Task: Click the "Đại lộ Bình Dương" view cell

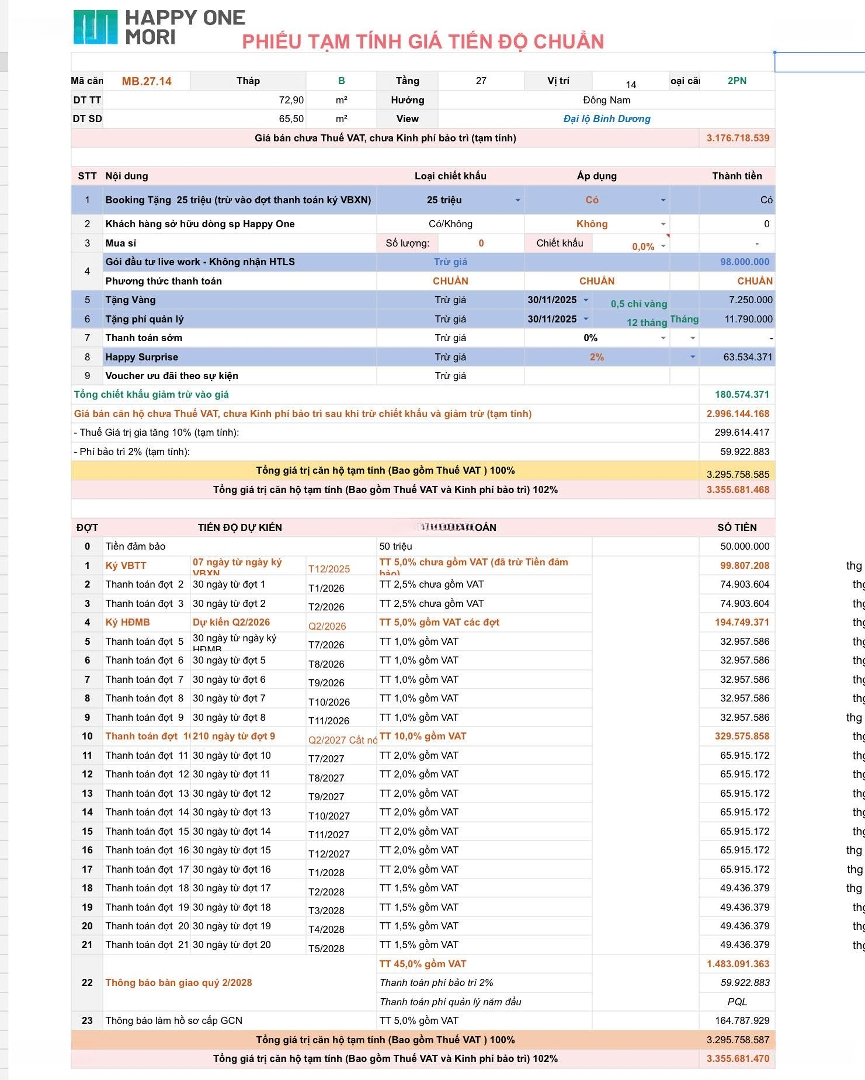Action: [606, 119]
